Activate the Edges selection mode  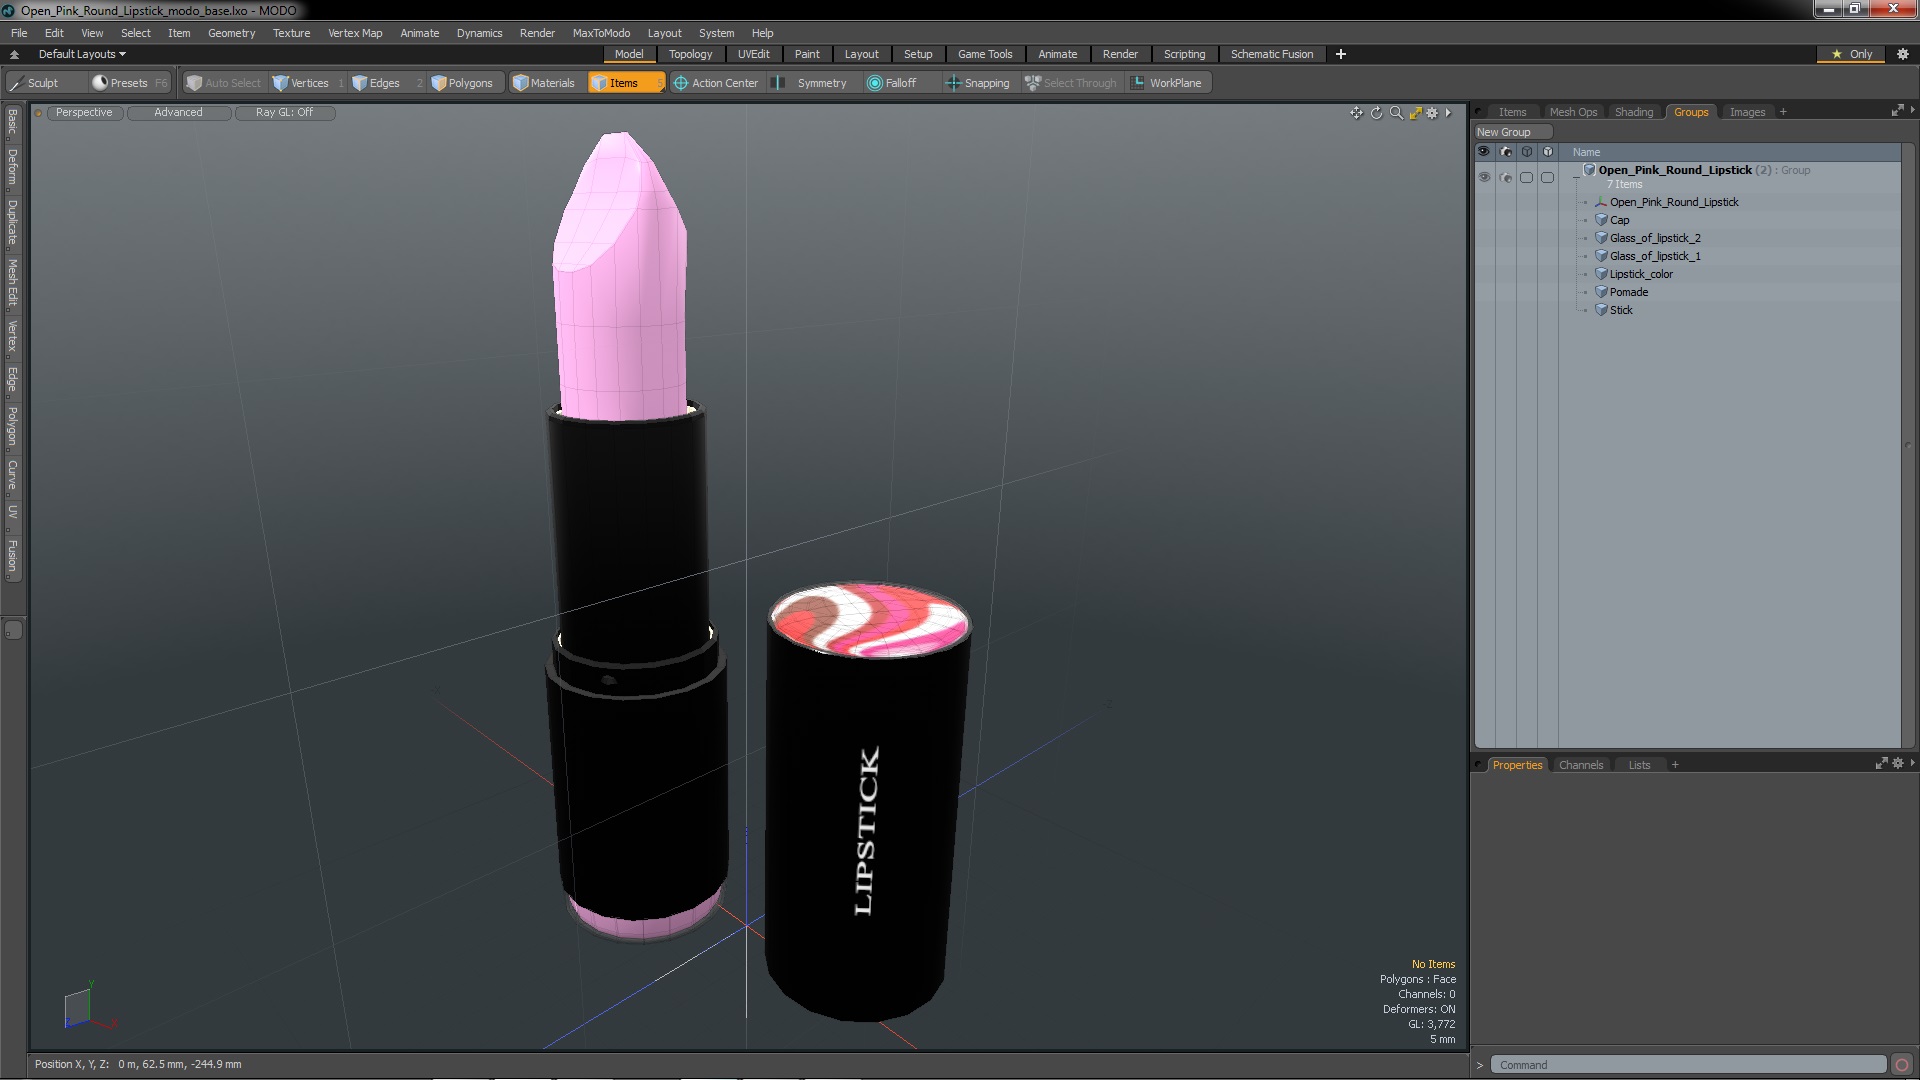pyautogui.click(x=376, y=83)
